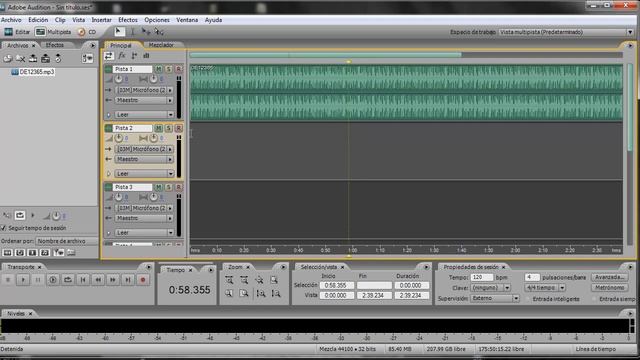This screenshot has width=640, height=360.
Task: Close selected files in Archivos panel
Action: tap(20, 59)
